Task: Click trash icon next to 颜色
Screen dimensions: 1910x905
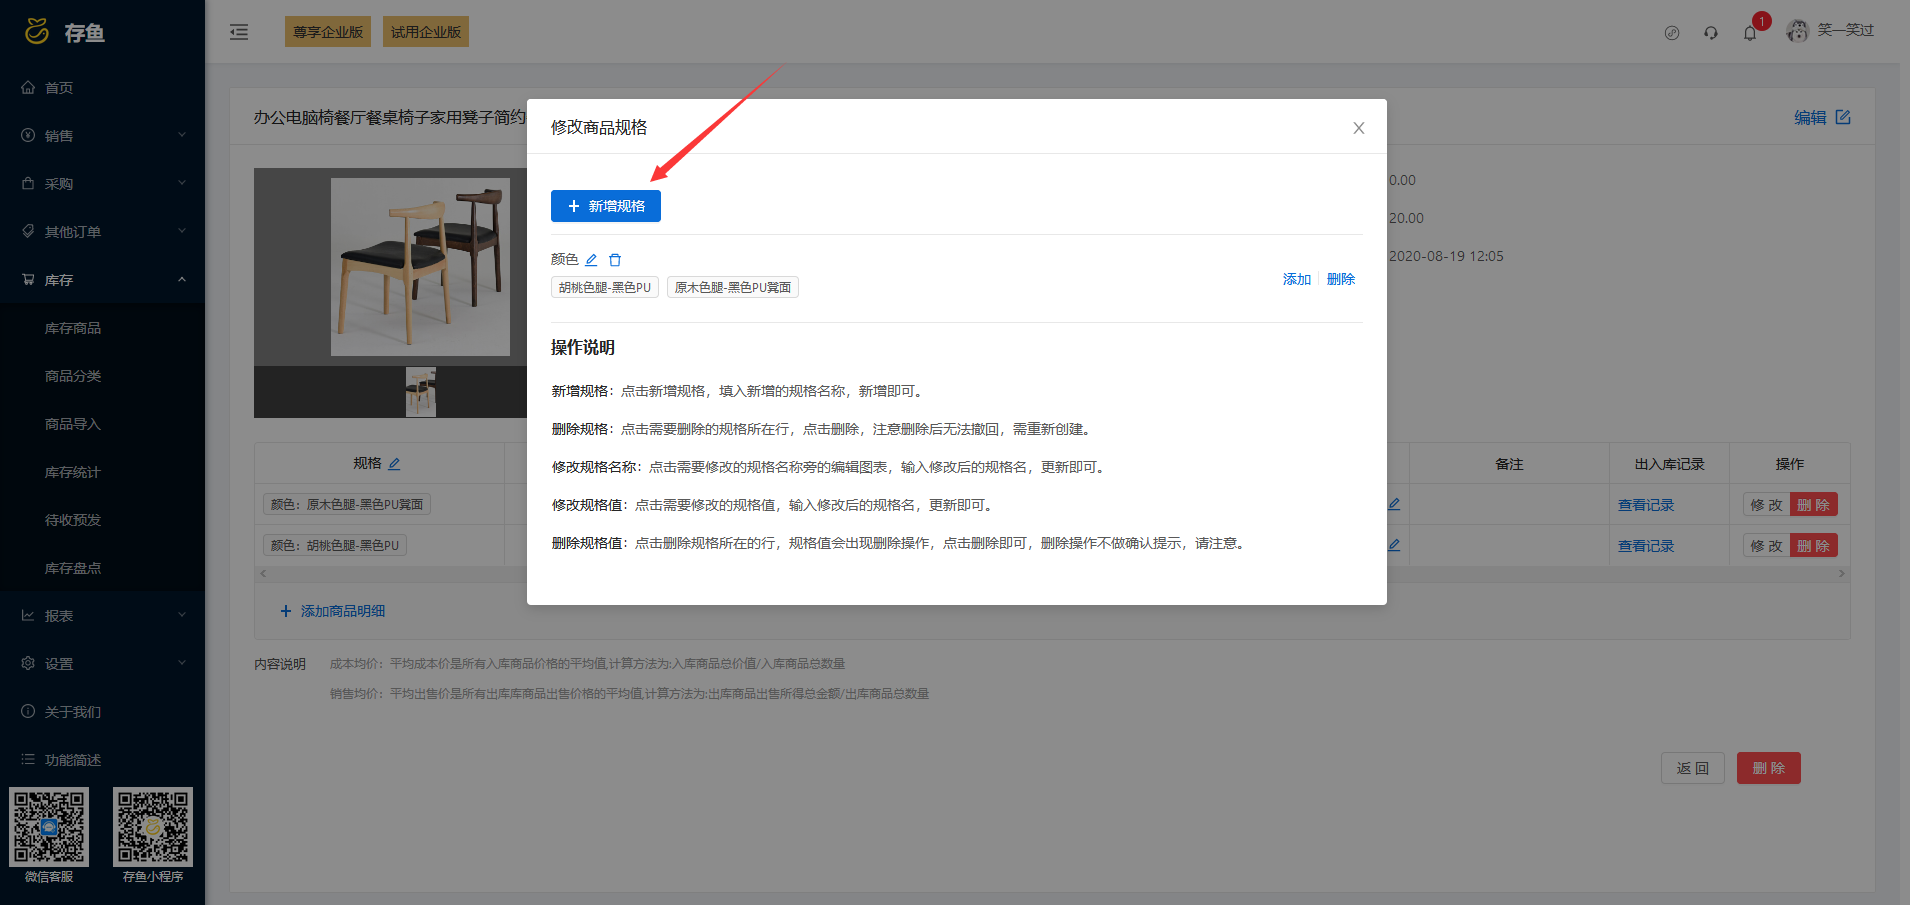Action: click(615, 260)
